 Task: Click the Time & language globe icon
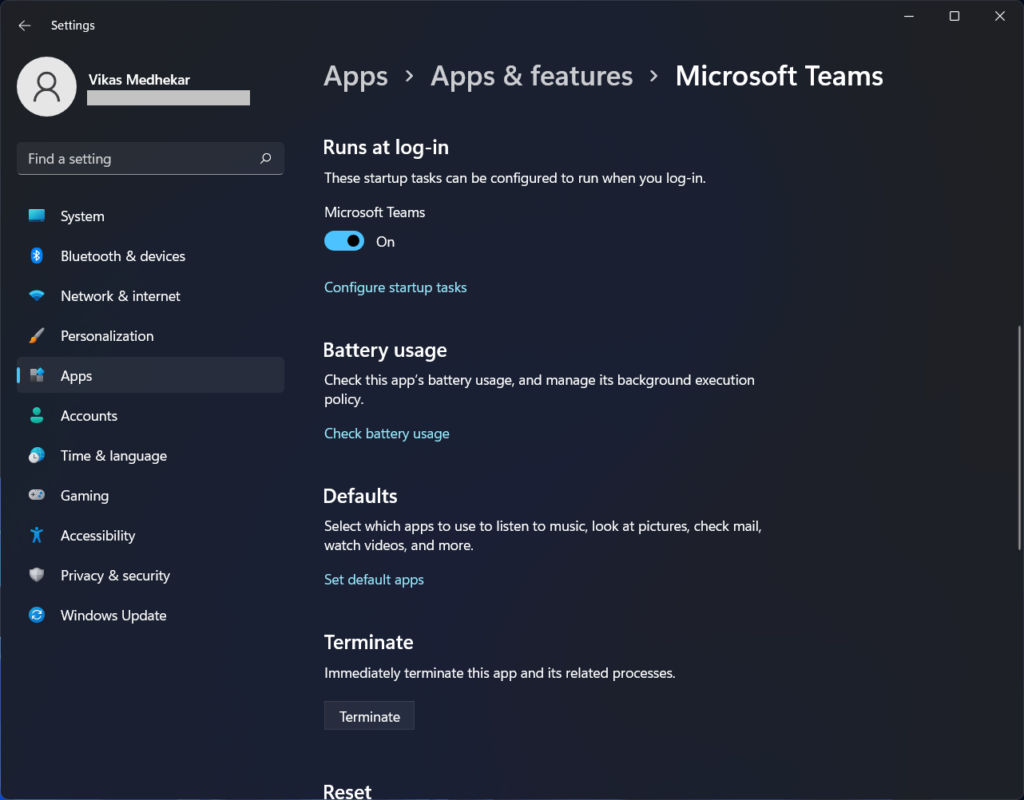click(37, 455)
